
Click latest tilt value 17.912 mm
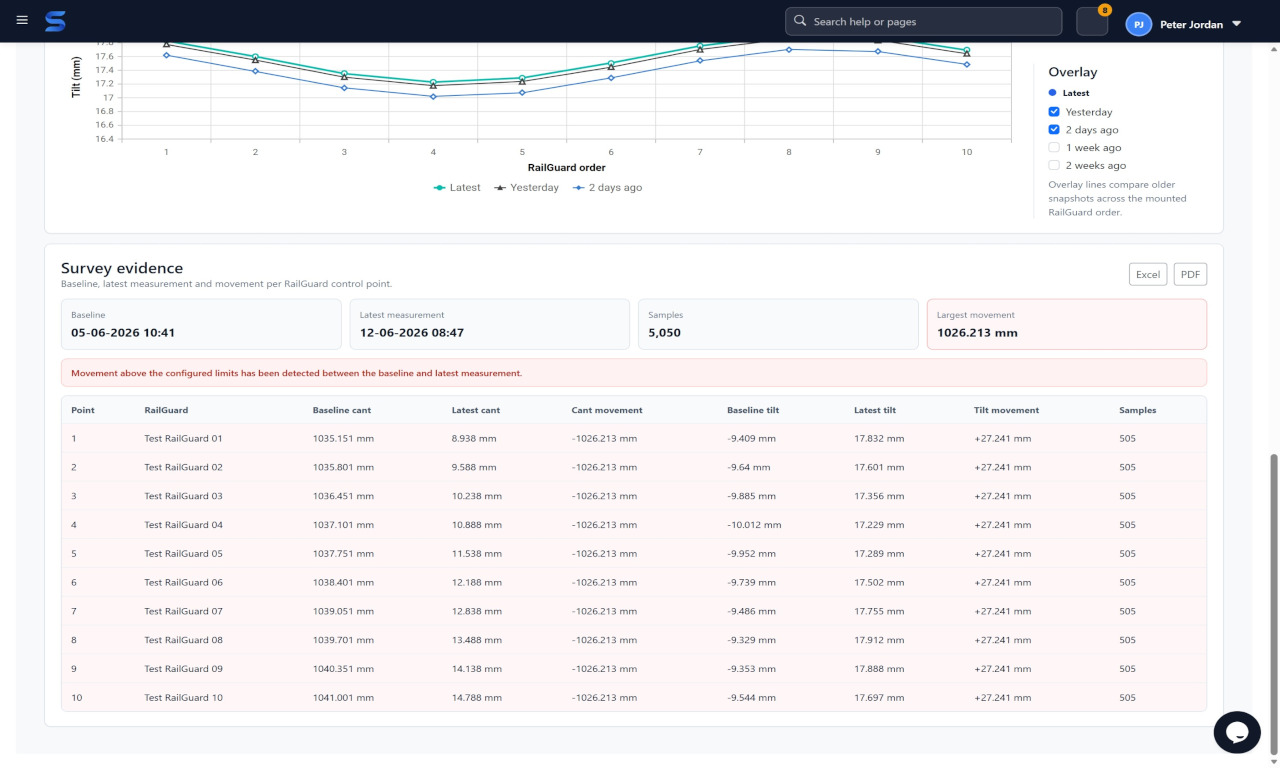(x=879, y=640)
